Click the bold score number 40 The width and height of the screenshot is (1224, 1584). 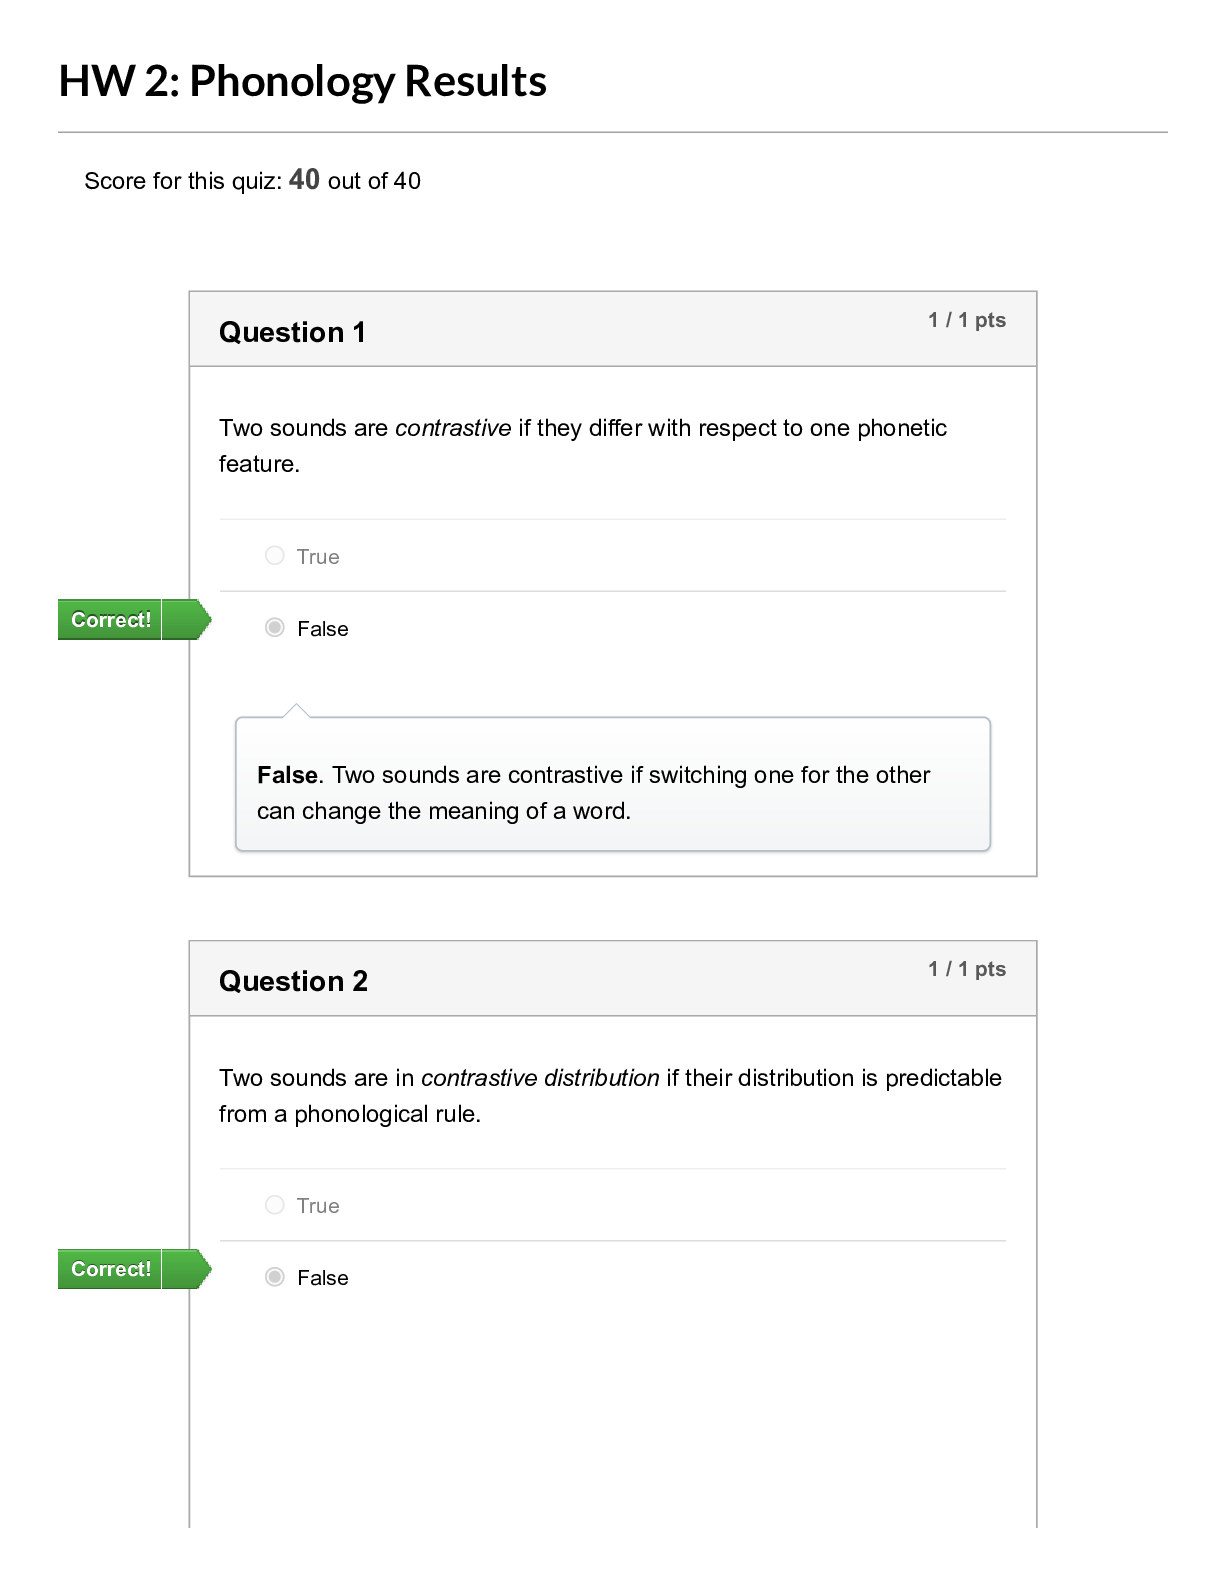pos(304,180)
